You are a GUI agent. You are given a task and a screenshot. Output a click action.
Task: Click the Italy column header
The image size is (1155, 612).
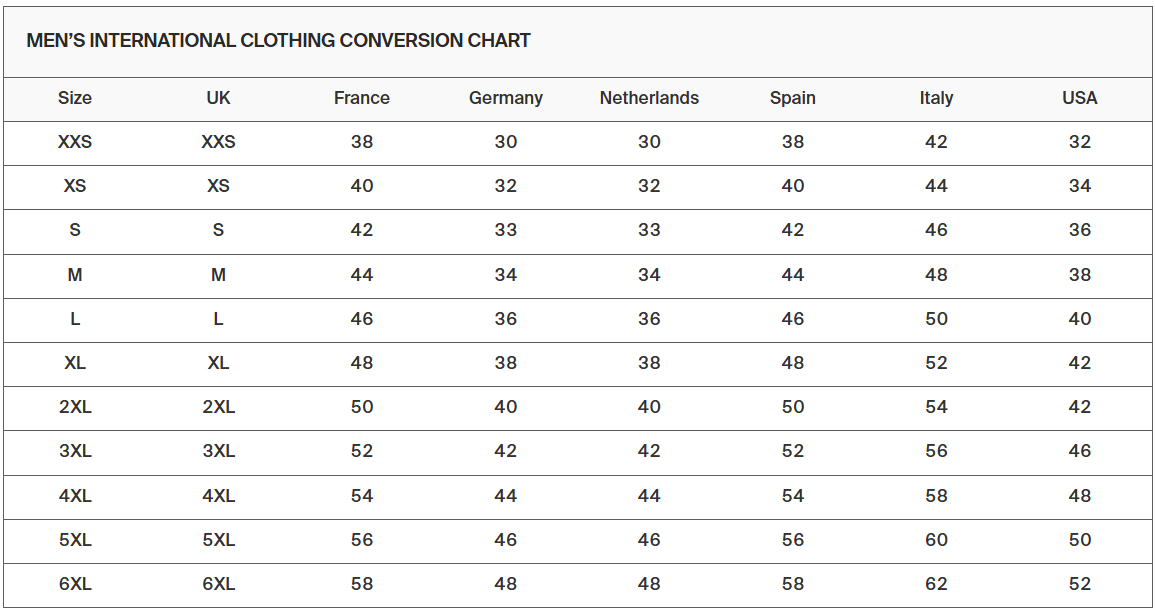(936, 98)
